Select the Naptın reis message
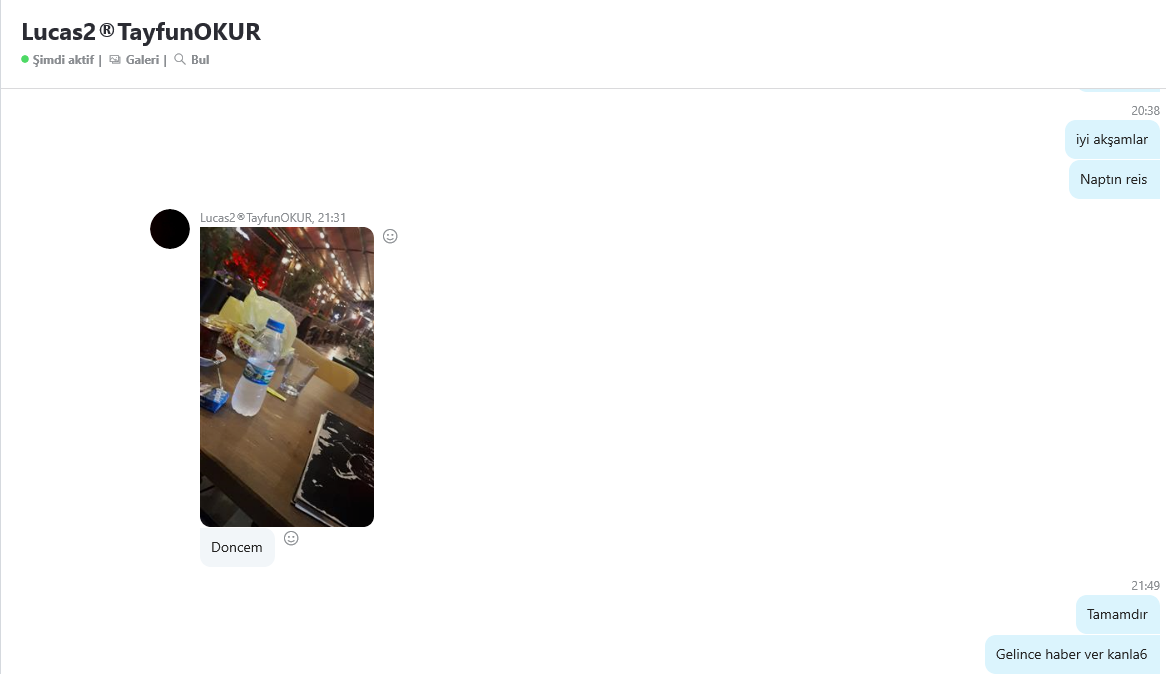The height and width of the screenshot is (676, 1171). coord(1113,179)
